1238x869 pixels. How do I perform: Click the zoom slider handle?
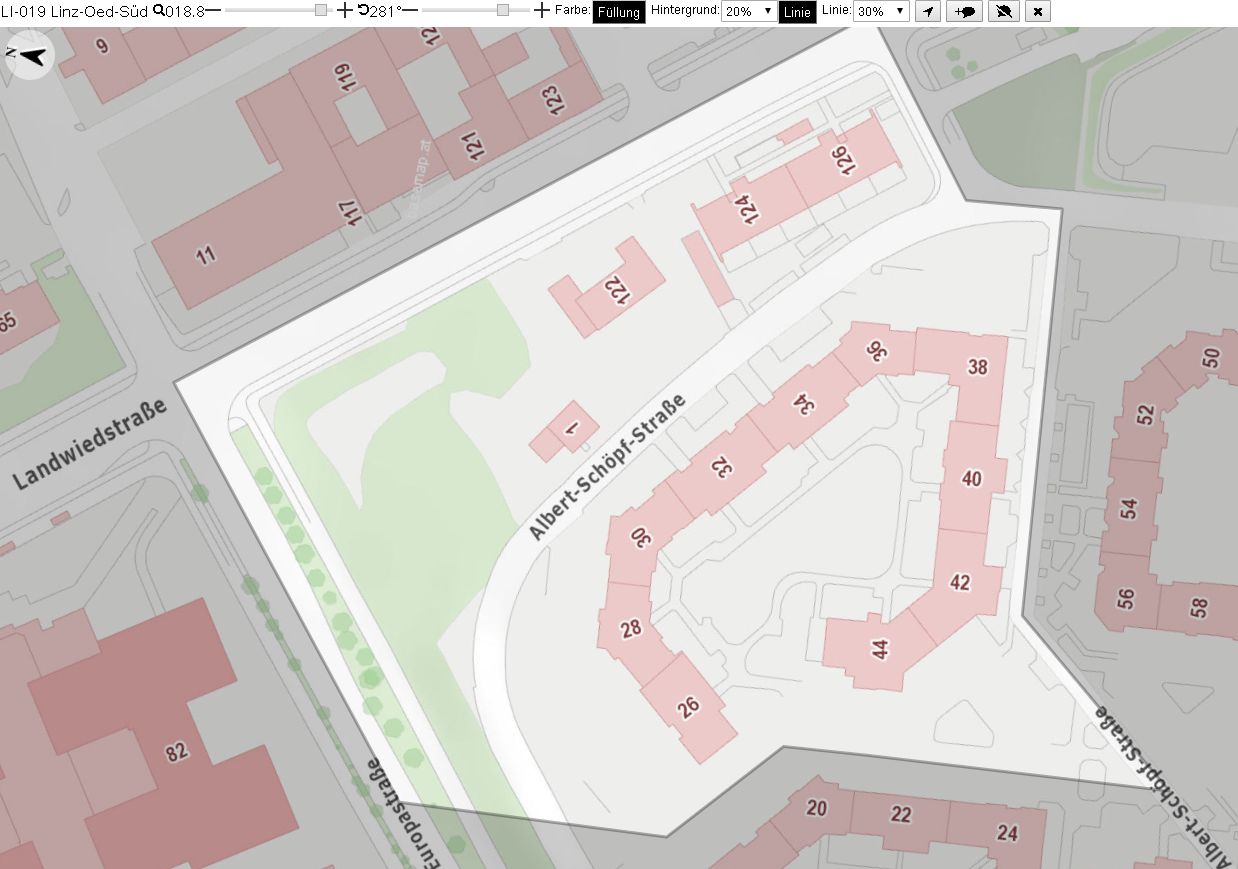(321, 10)
